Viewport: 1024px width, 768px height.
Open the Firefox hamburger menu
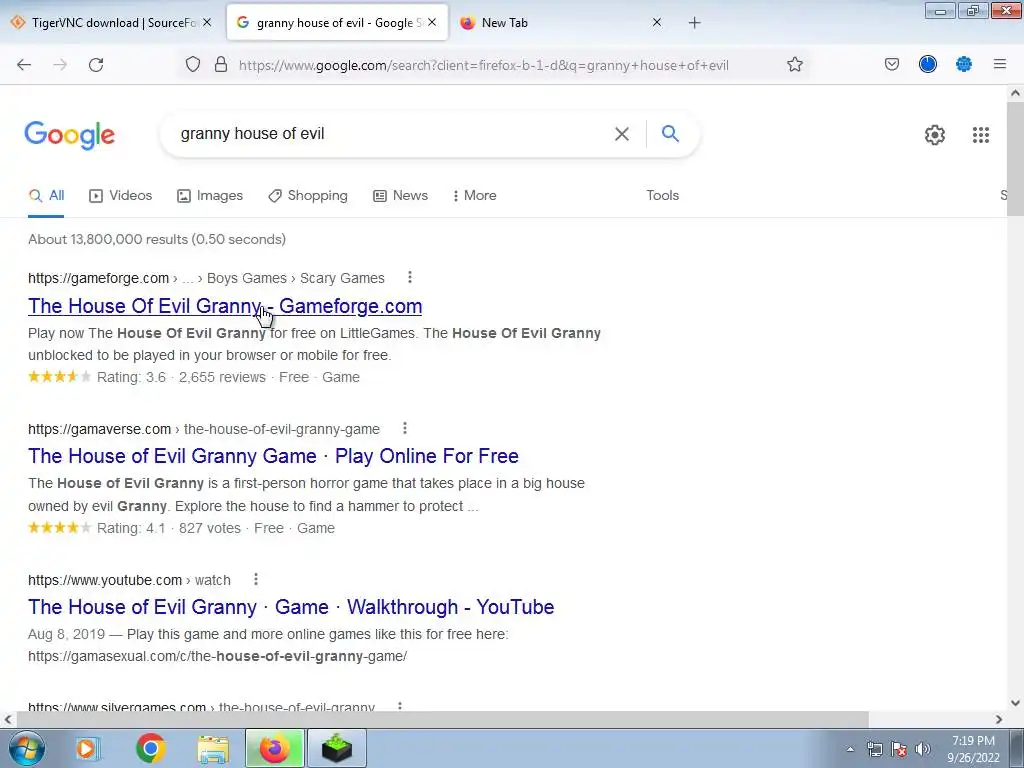(x=1000, y=64)
